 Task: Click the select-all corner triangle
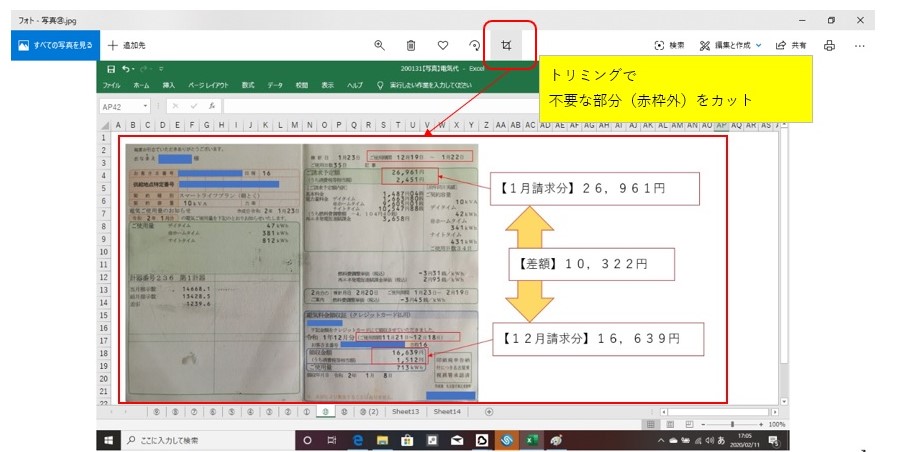pyautogui.click(x=105, y=125)
